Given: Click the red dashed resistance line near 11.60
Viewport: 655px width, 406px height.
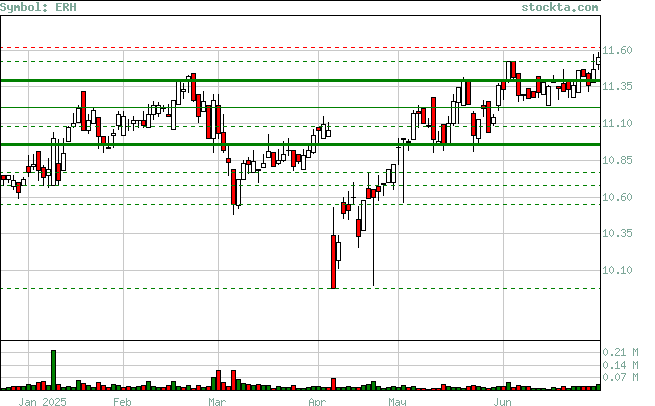Looking at the screenshot, I should point(300,48).
